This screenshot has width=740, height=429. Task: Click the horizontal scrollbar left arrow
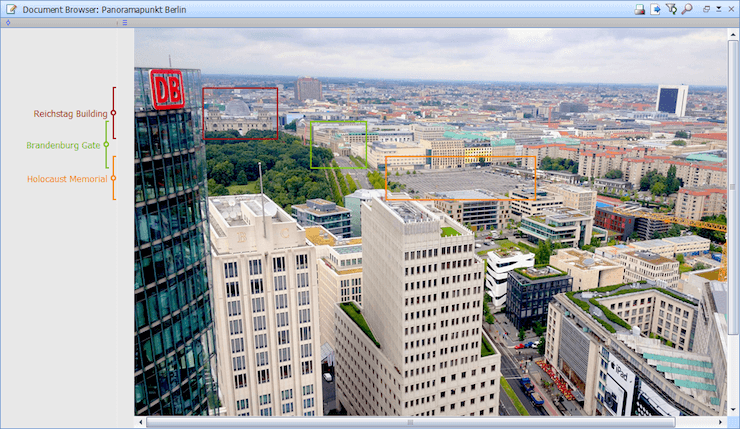click(141, 422)
